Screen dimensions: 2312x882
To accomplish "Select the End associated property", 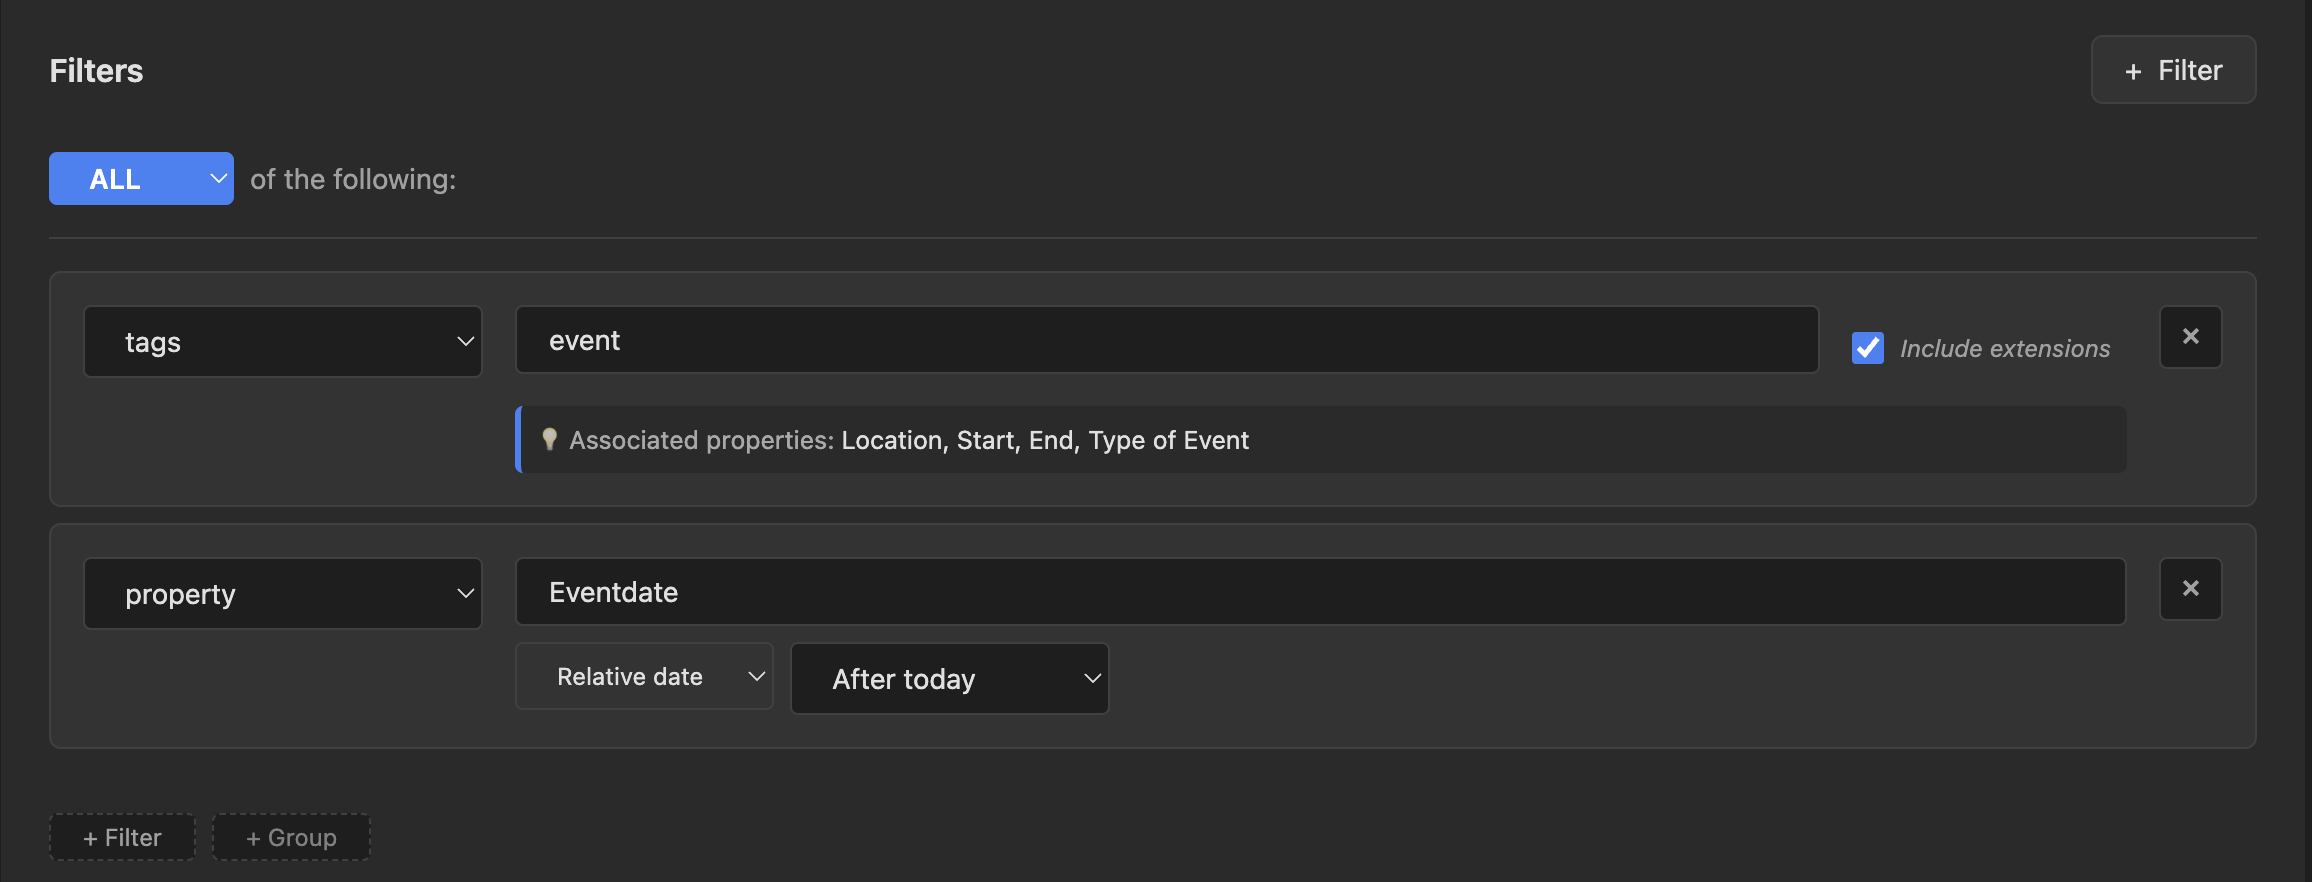I will click(x=1051, y=440).
